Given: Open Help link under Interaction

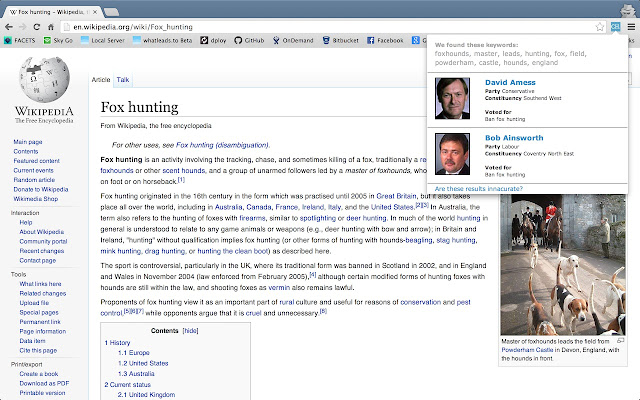Looking at the screenshot, I should point(26,222).
